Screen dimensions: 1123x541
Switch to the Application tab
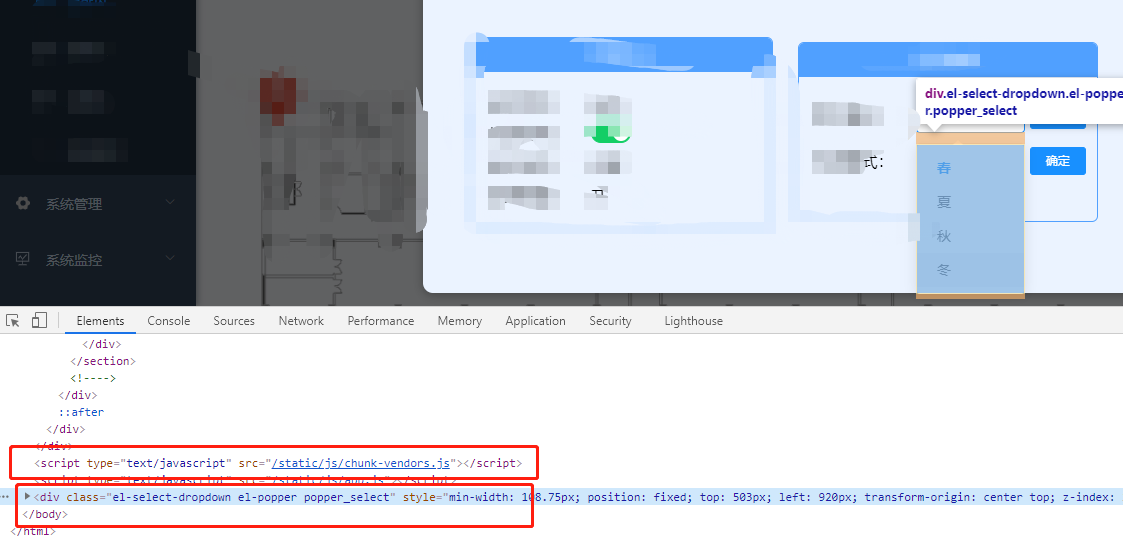click(x=536, y=321)
